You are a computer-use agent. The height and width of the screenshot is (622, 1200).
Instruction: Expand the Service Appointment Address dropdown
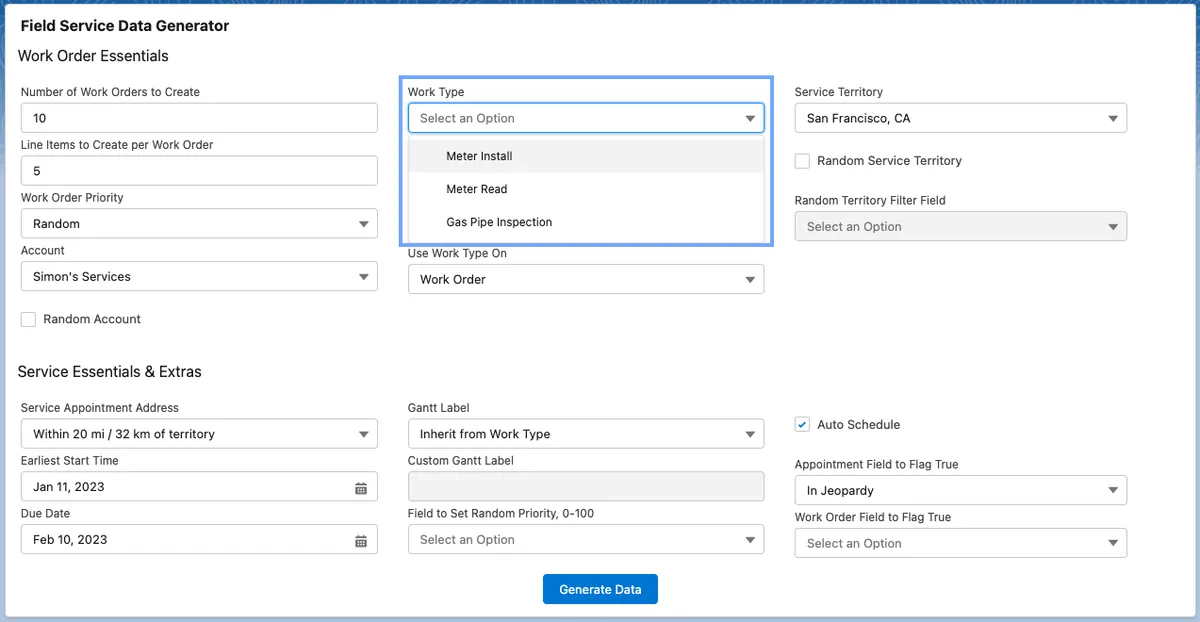(199, 434)
